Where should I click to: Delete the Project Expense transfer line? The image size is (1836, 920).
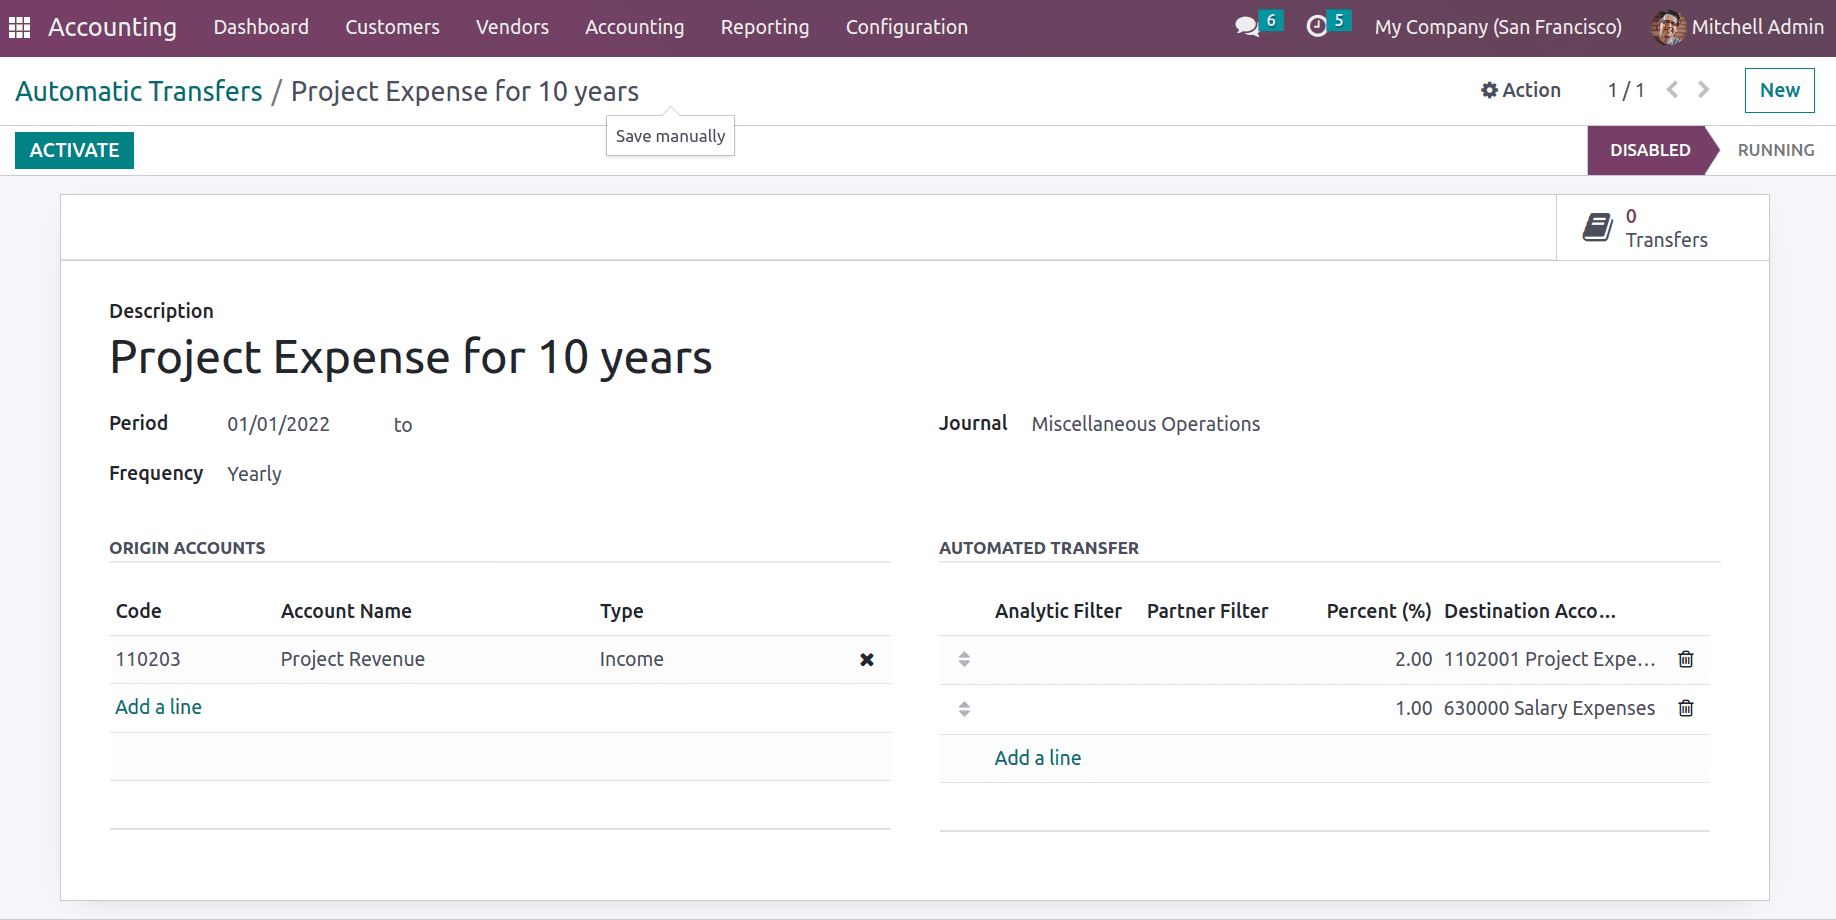point(1686,659)
